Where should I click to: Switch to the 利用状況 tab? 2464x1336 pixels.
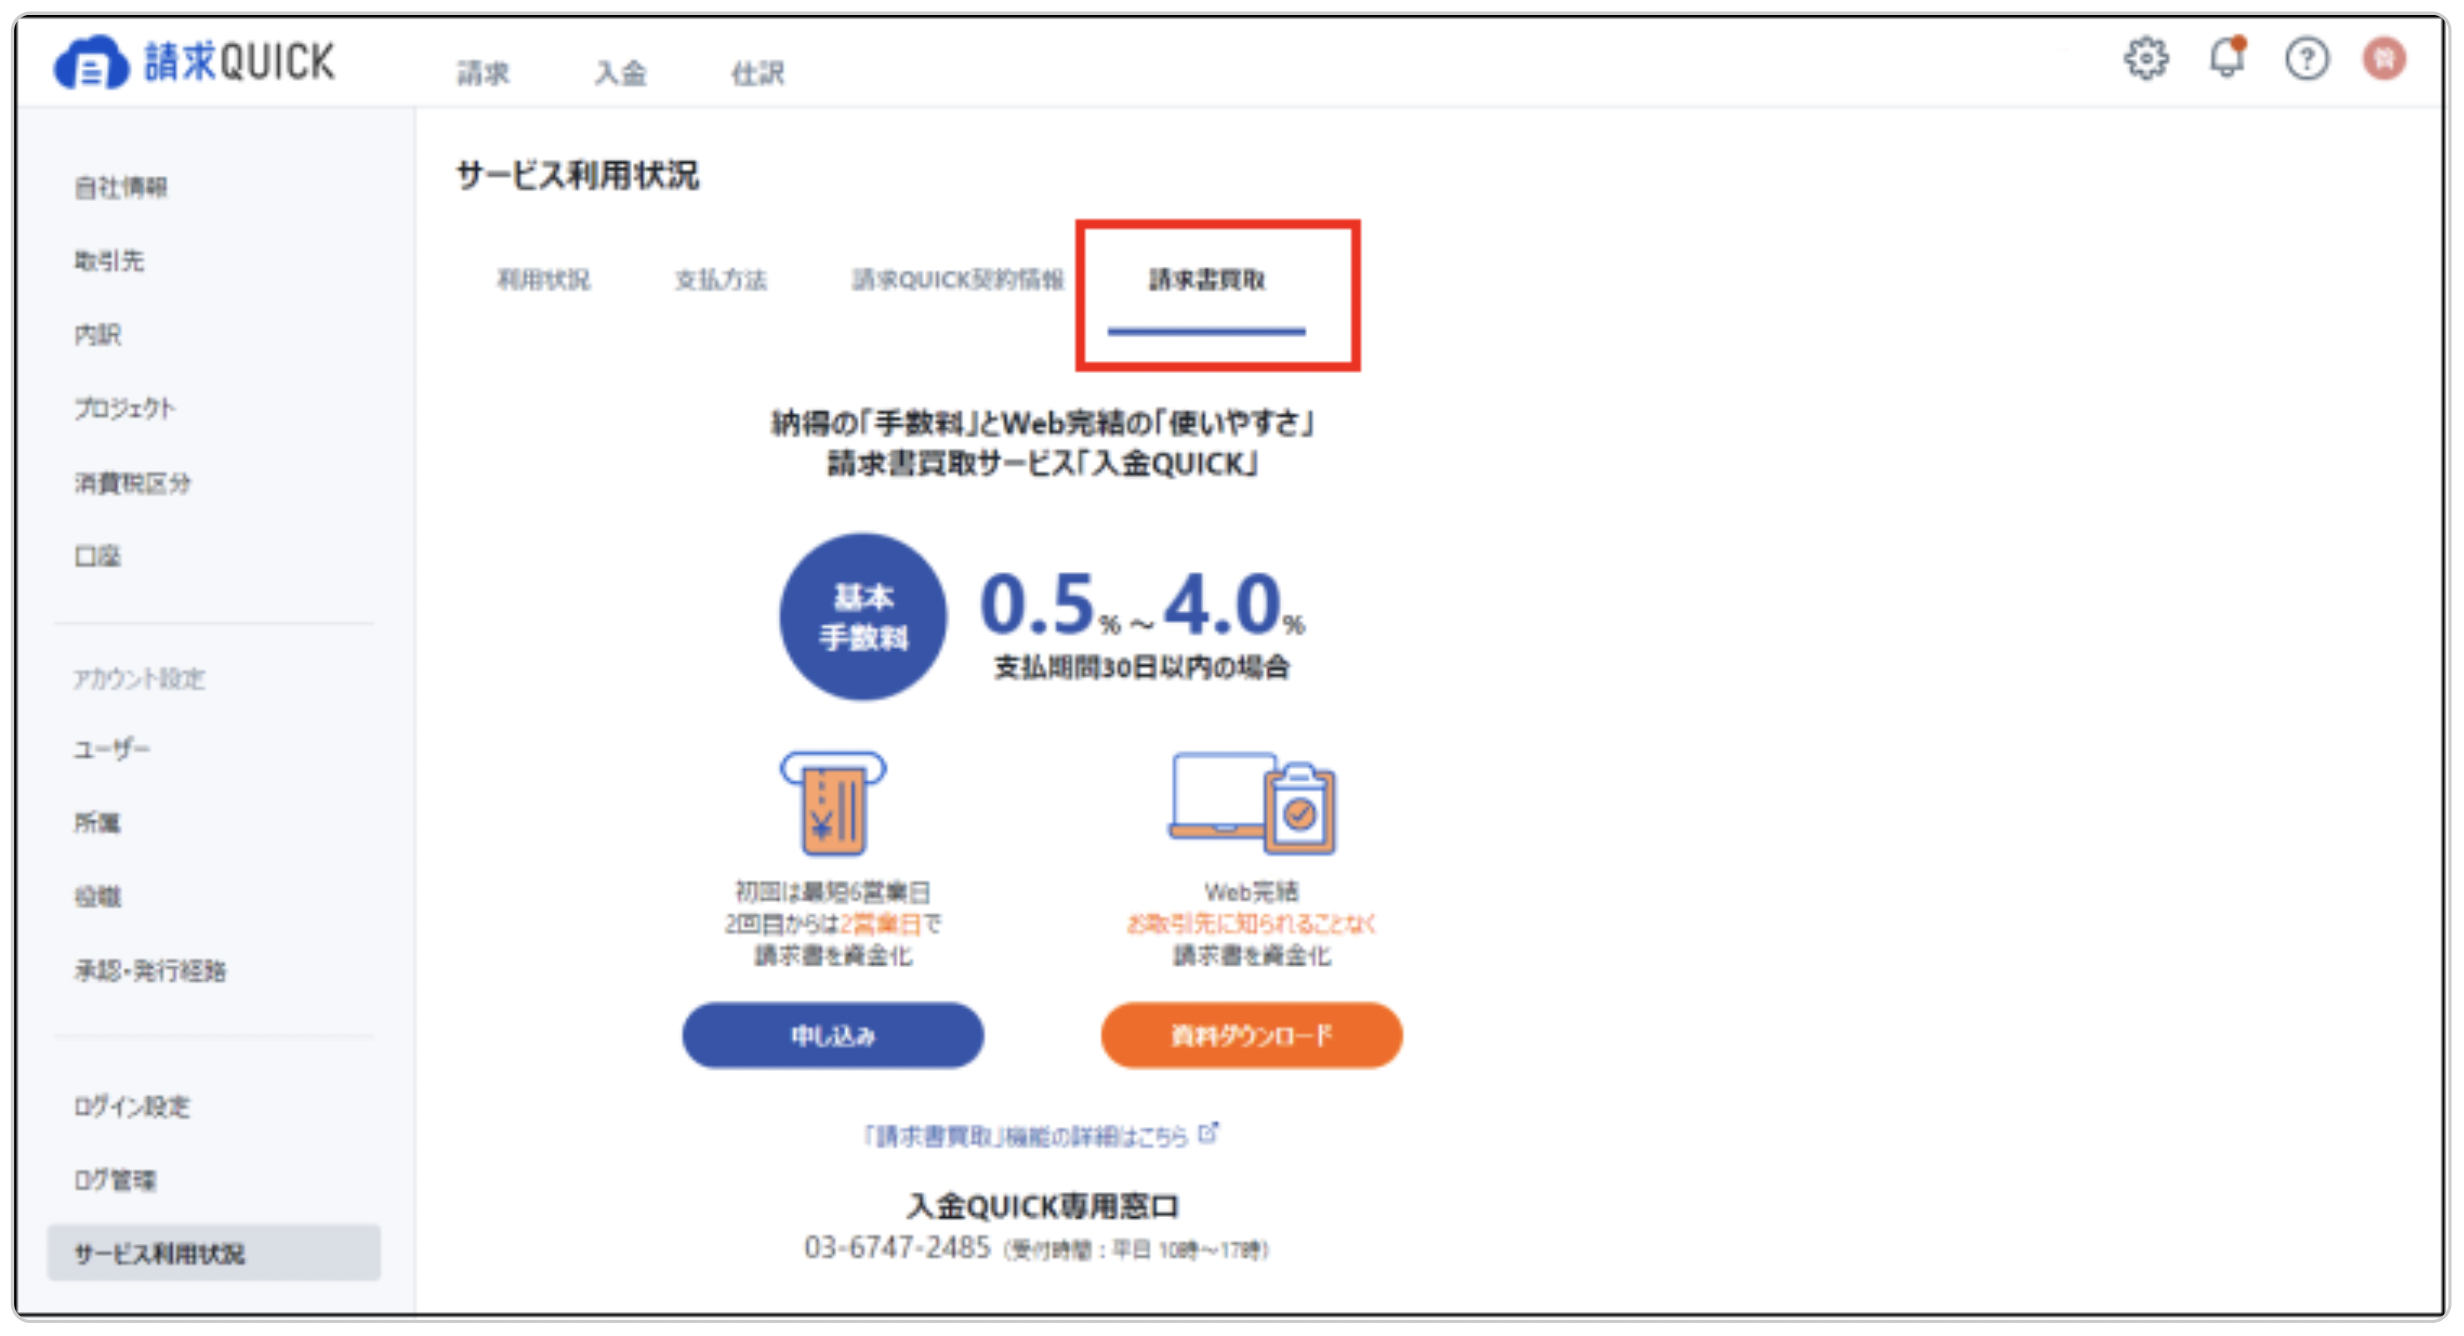tap(544, 279)
